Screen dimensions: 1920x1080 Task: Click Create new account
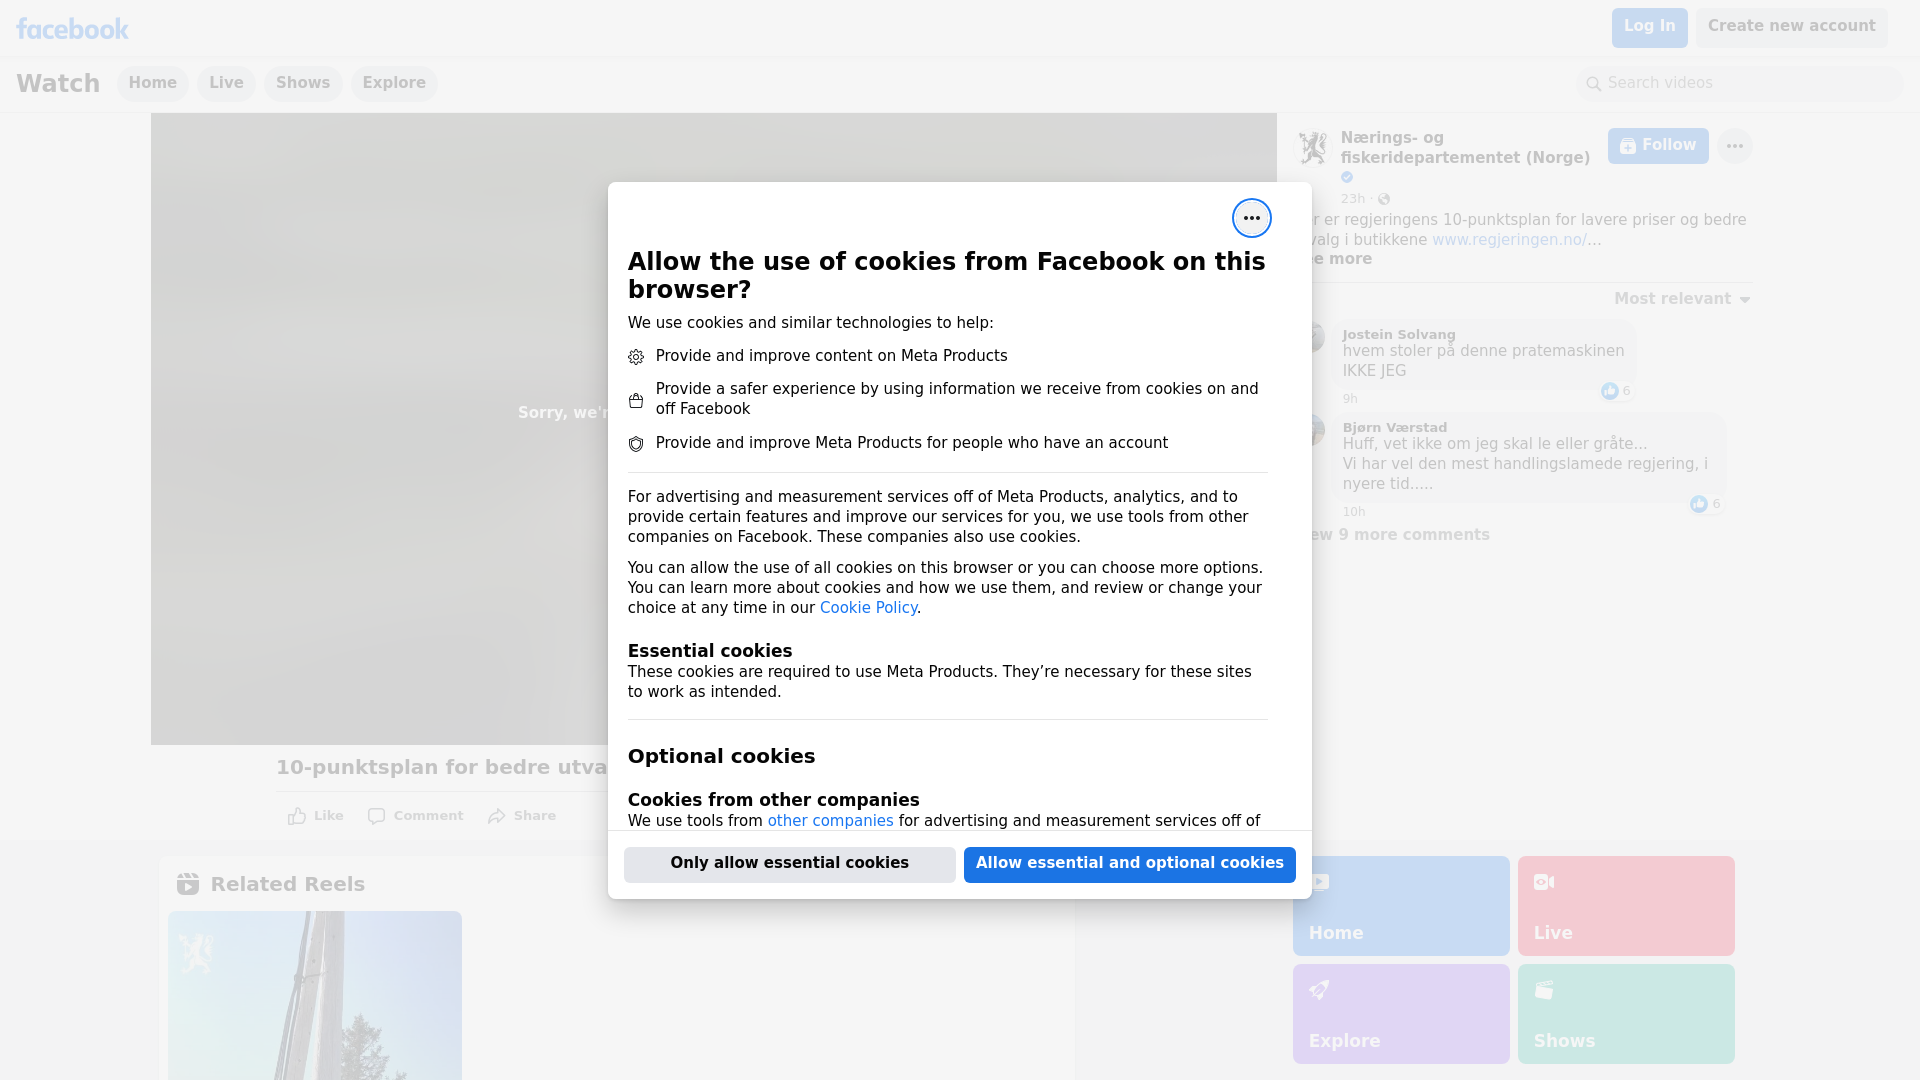(x=1791, y=27)
